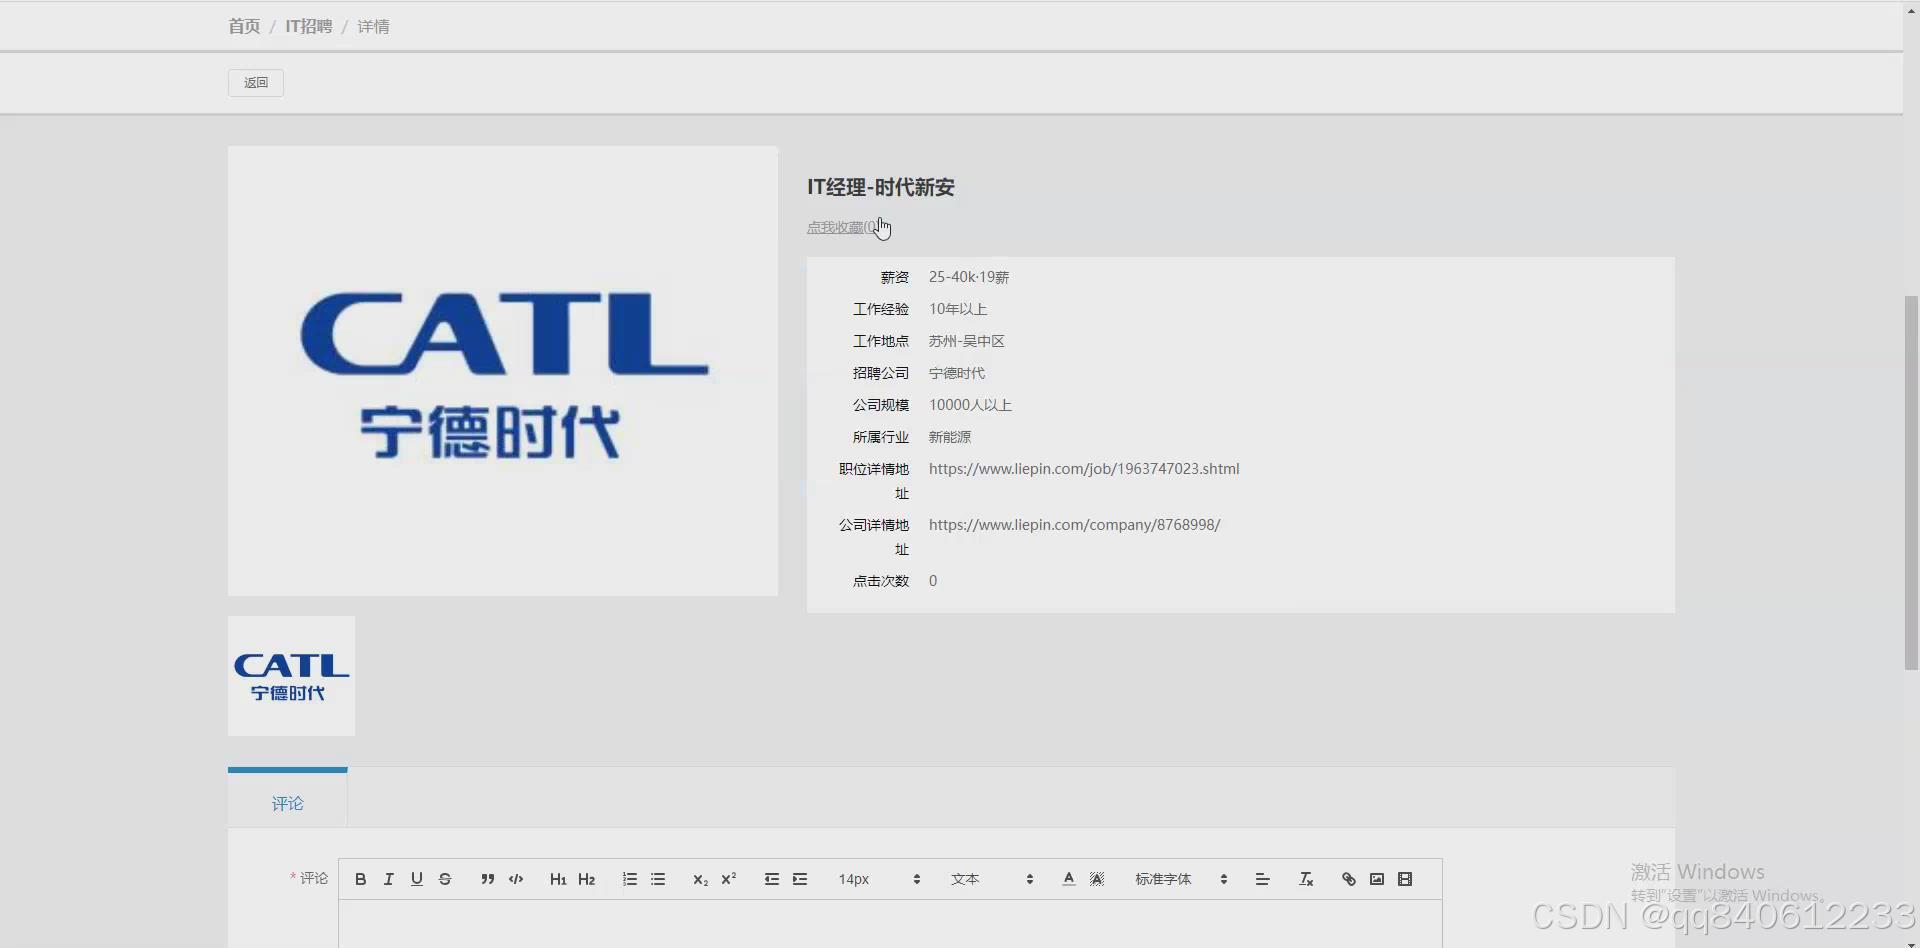Viewport: 1920px width, 948px height.
Task: Apply subscript formatting
Action: click(700, 879)
